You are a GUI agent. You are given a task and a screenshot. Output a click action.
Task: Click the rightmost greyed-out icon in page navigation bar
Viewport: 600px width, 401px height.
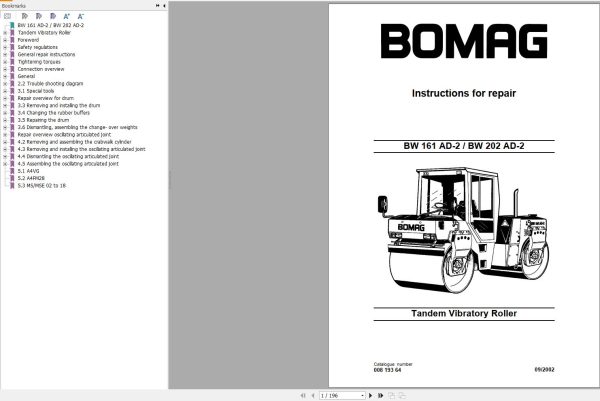tap(402, 396)
